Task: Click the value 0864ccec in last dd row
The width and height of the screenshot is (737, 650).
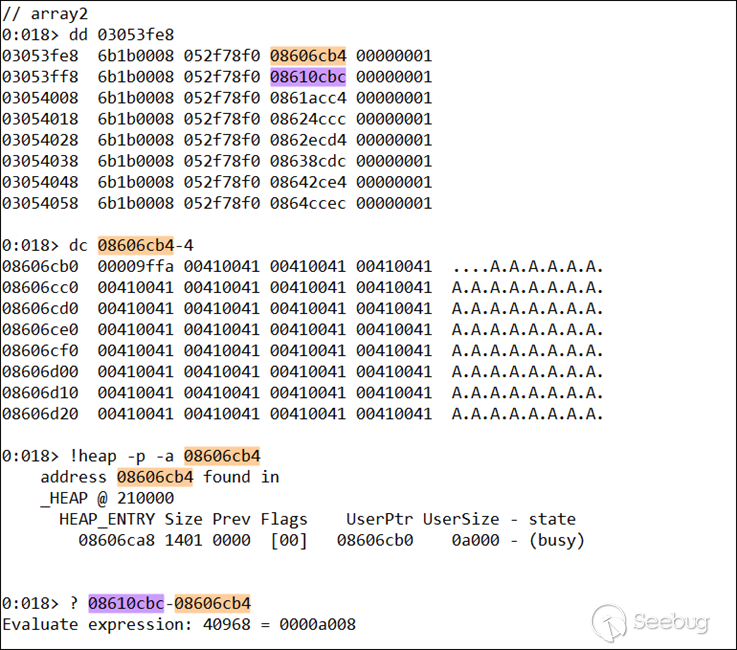Action: click(308, 203)
